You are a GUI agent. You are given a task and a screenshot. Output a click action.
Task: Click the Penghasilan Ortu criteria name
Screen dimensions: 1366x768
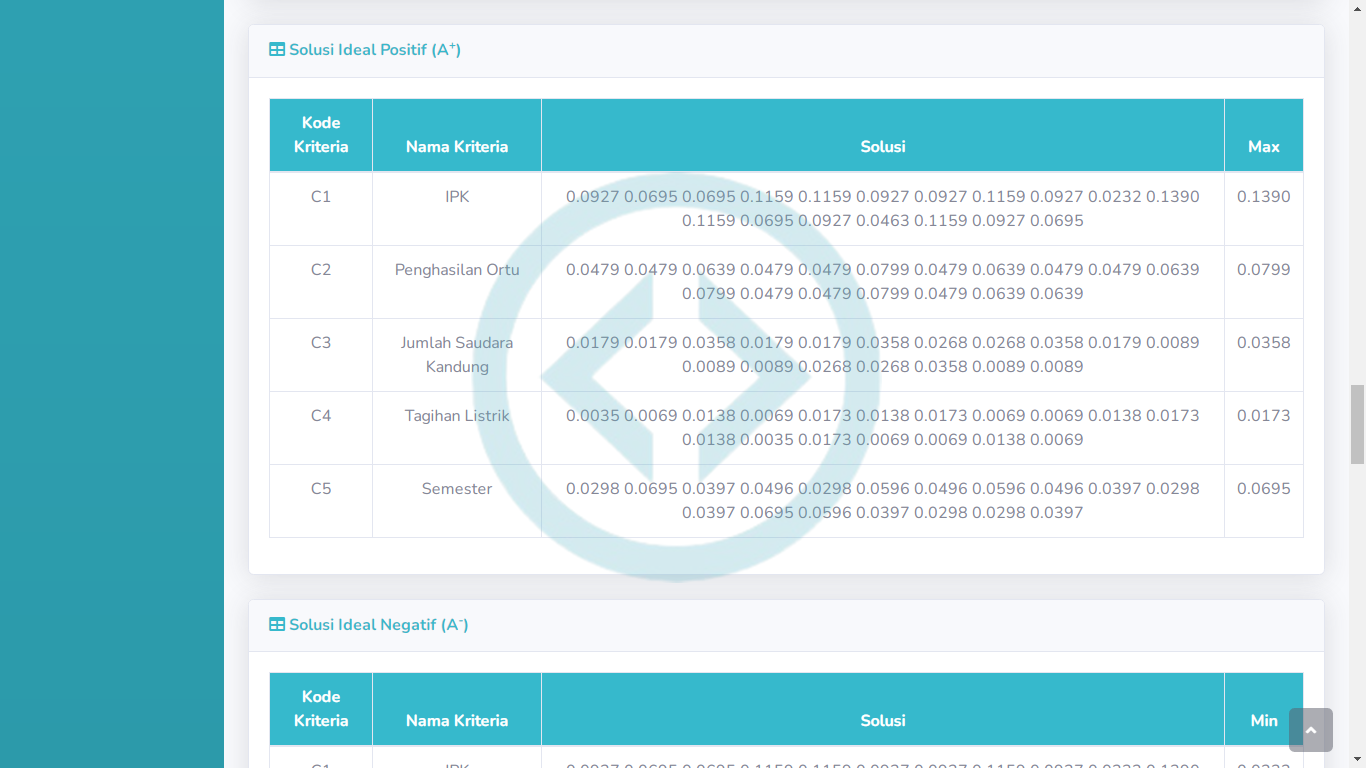(x=457, y=270)
